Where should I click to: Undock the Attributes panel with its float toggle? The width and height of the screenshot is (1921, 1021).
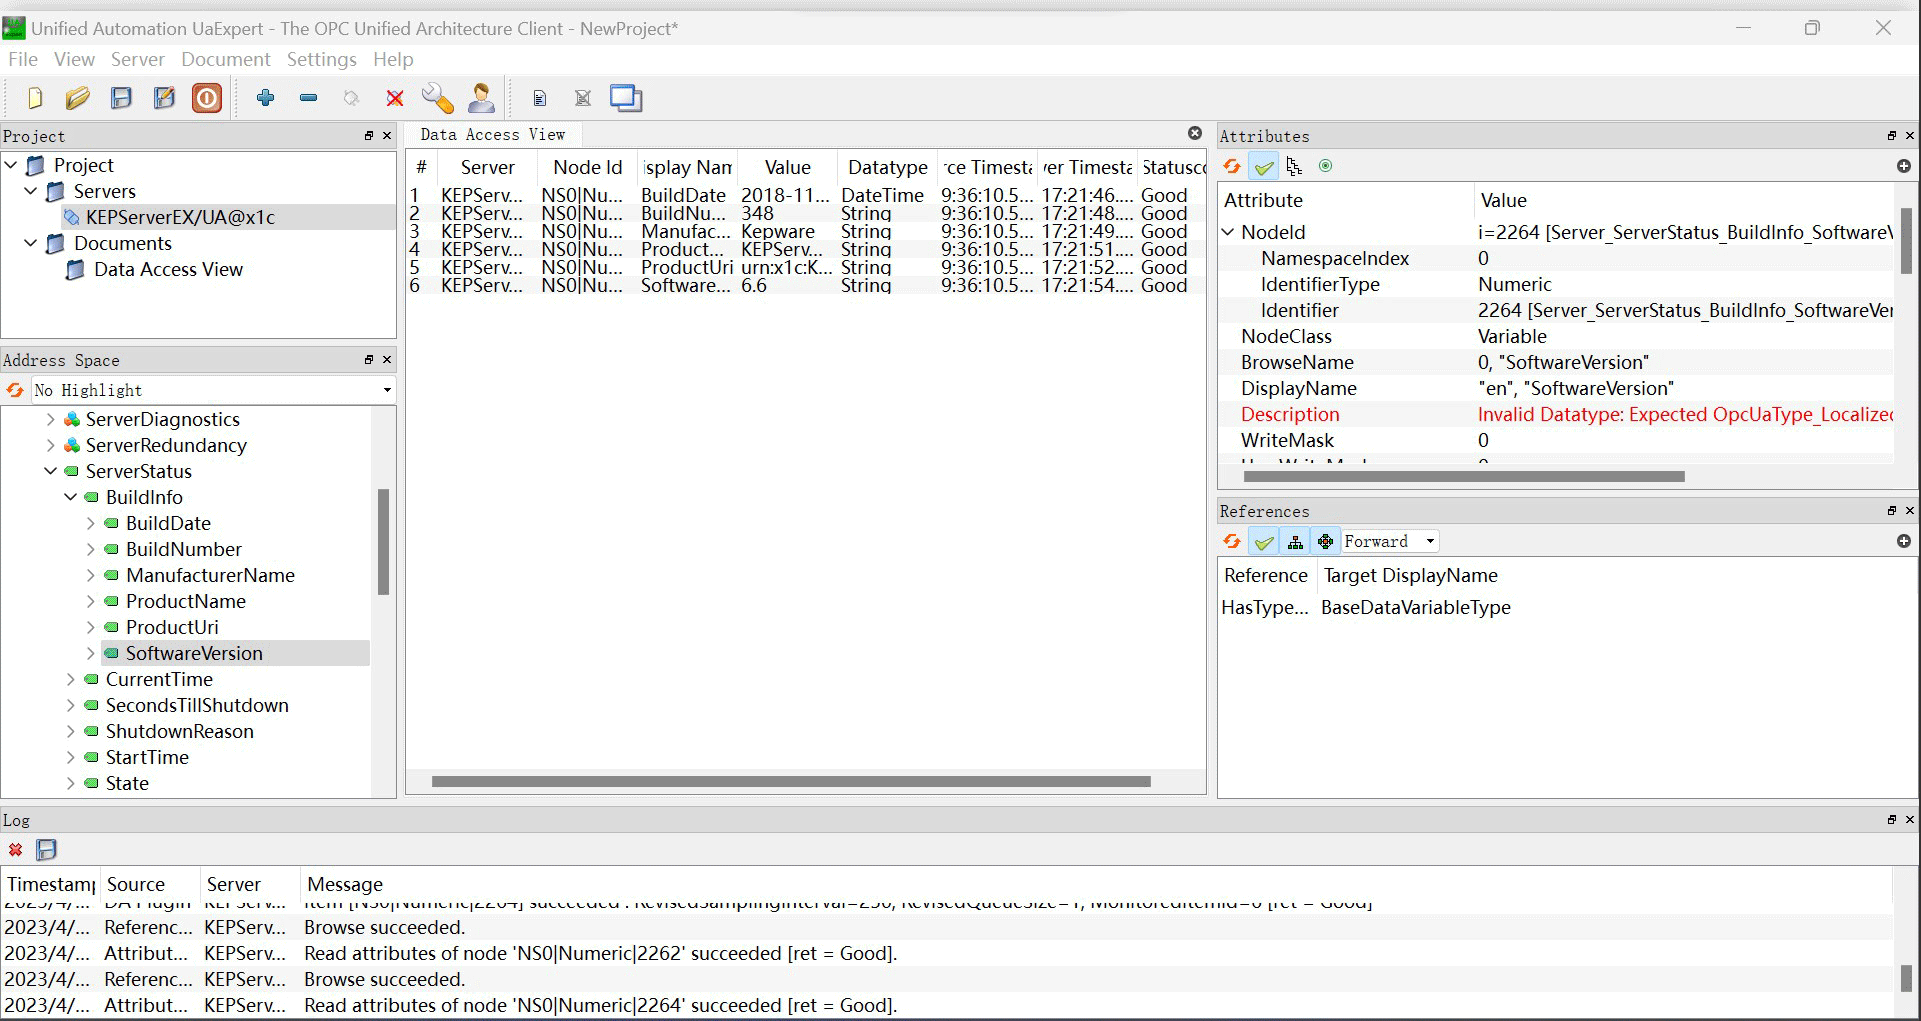1890,136
